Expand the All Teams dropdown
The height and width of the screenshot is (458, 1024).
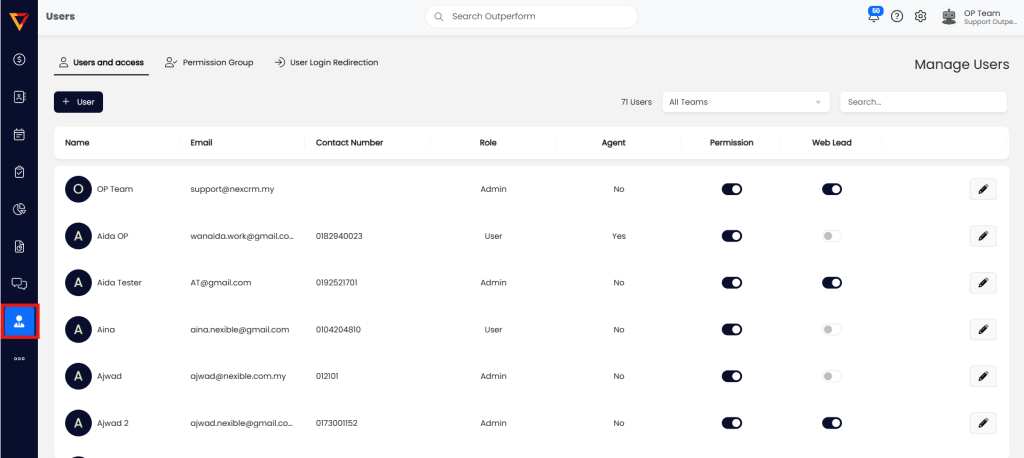[x=746, y=102]
